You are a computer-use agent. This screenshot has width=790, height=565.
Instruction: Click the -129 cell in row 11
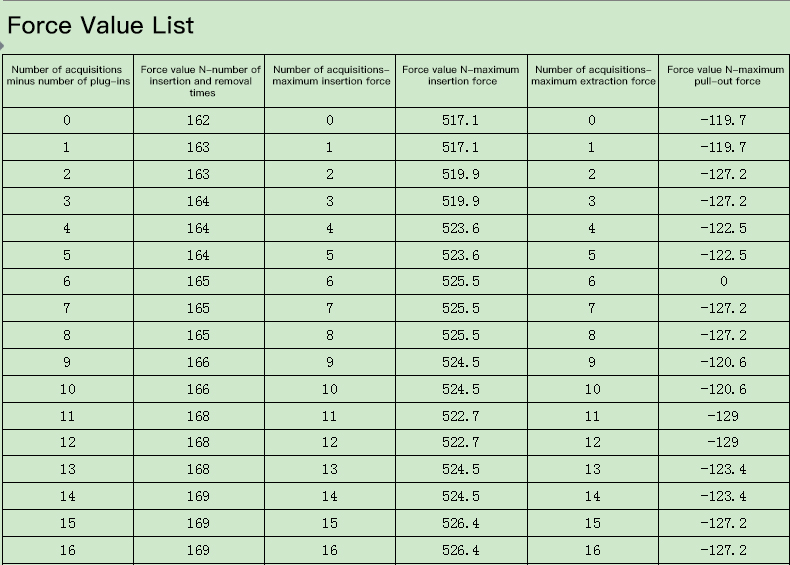coord(725,416)
